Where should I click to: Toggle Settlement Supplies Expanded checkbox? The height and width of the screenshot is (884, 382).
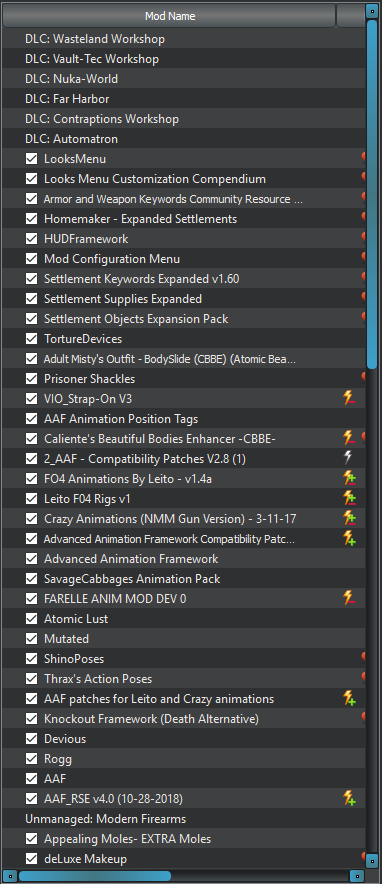coord(32,299)
